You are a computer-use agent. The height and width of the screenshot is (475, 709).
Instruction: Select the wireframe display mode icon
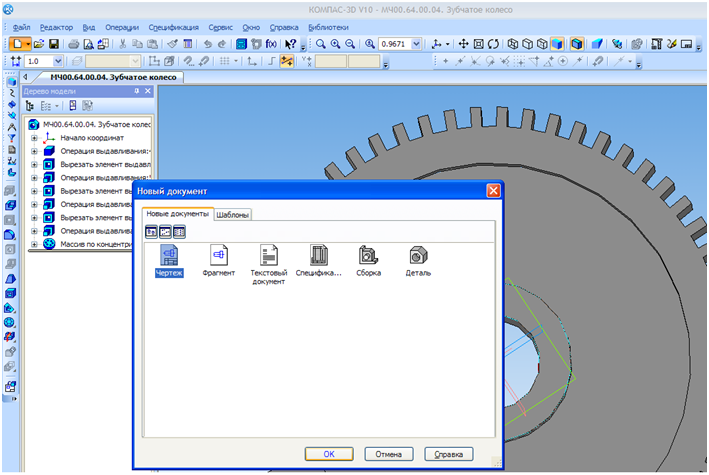point(513,44)
